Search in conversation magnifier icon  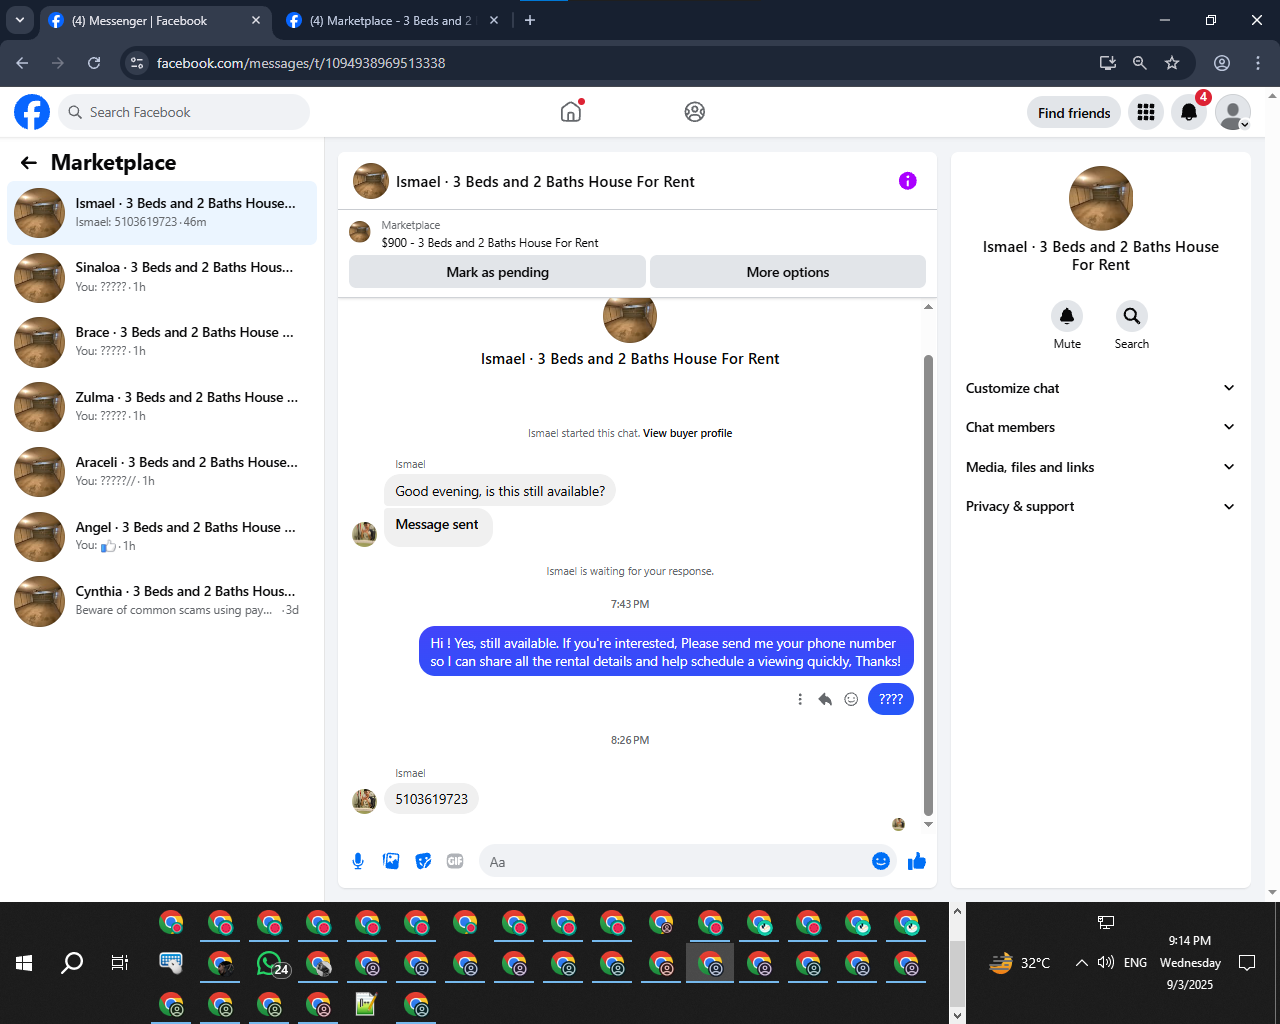pos(1132,316)
